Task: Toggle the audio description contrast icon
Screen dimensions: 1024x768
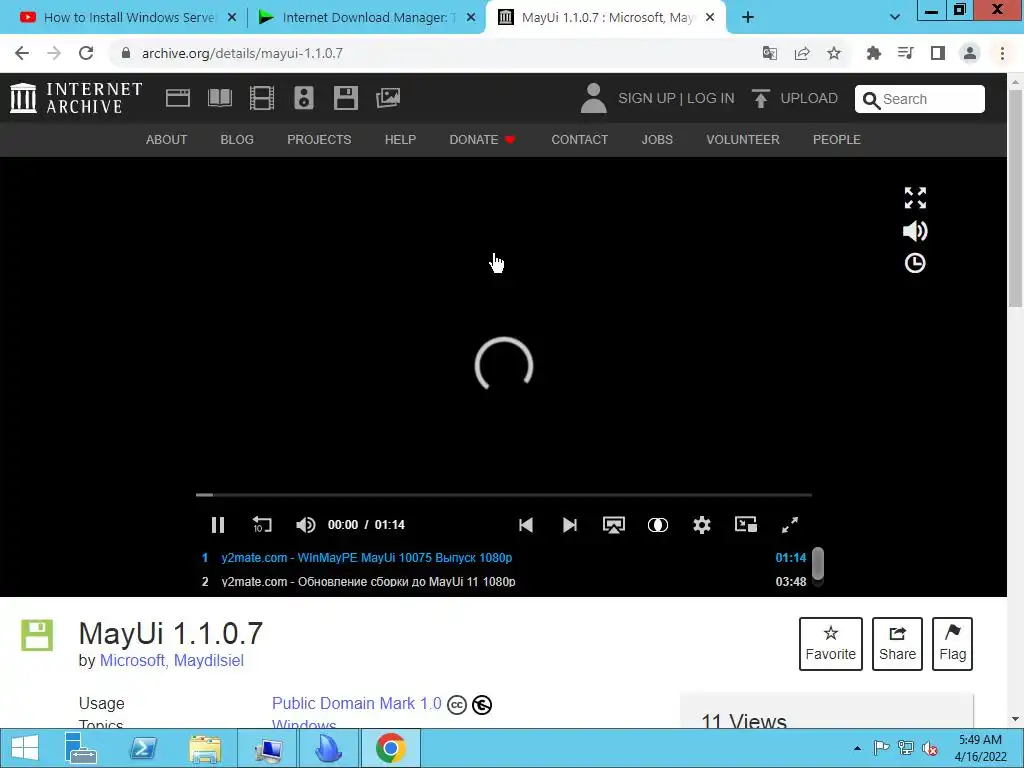Action: point(658,525)
